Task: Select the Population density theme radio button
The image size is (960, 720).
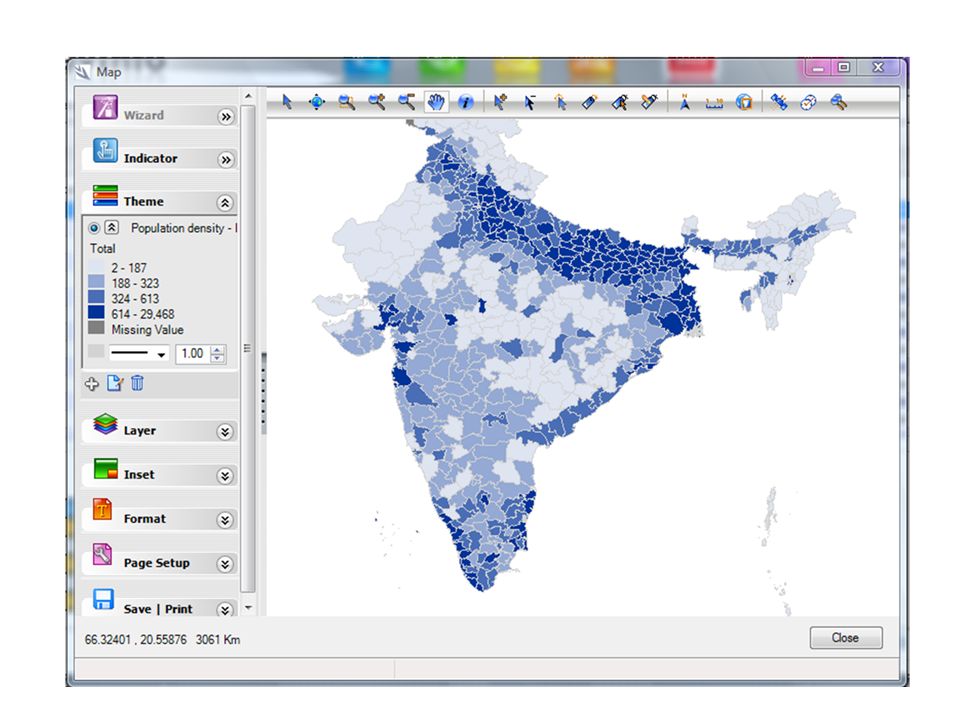Action: tap(94, 228)
